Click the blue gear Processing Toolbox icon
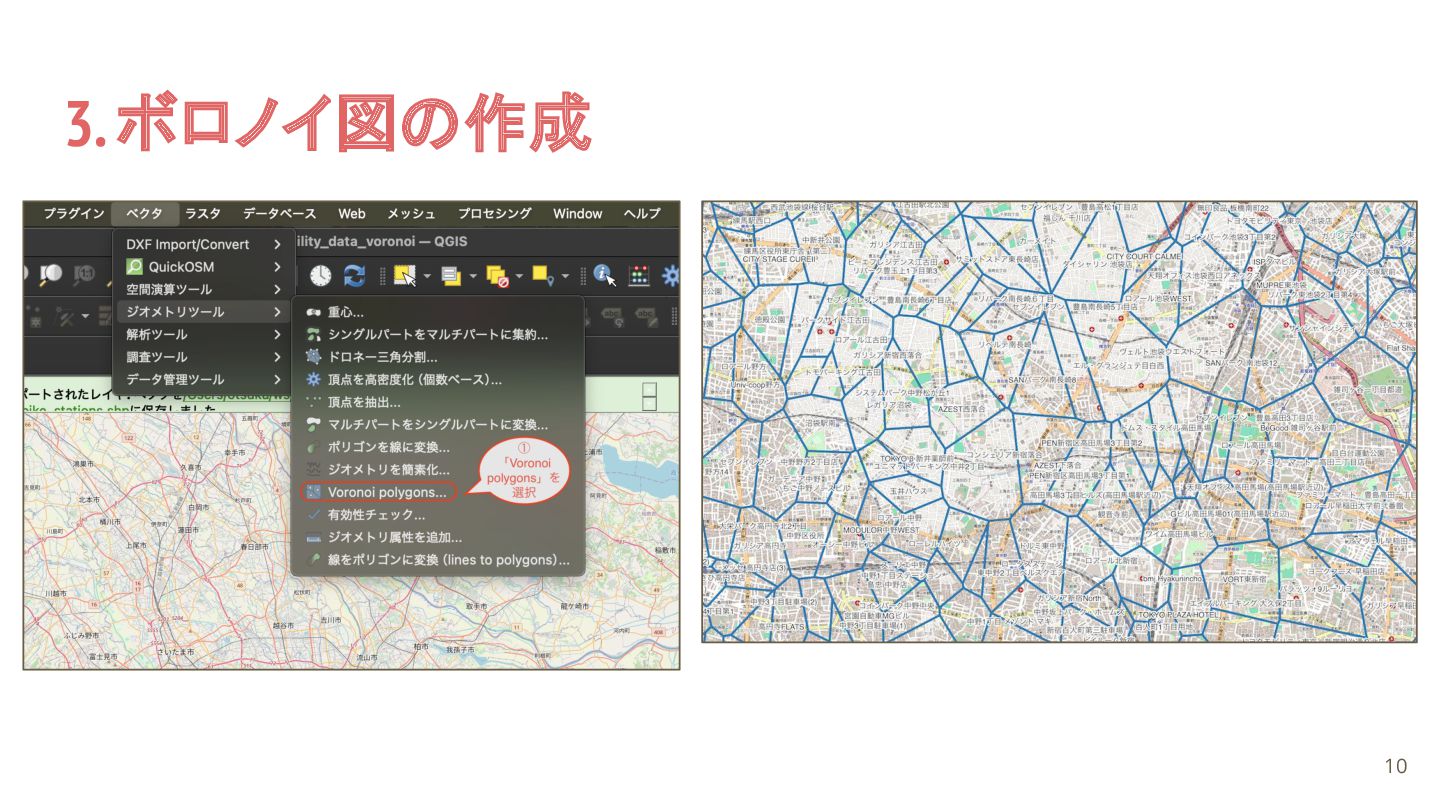The image size is (1440, 810). 671,274
